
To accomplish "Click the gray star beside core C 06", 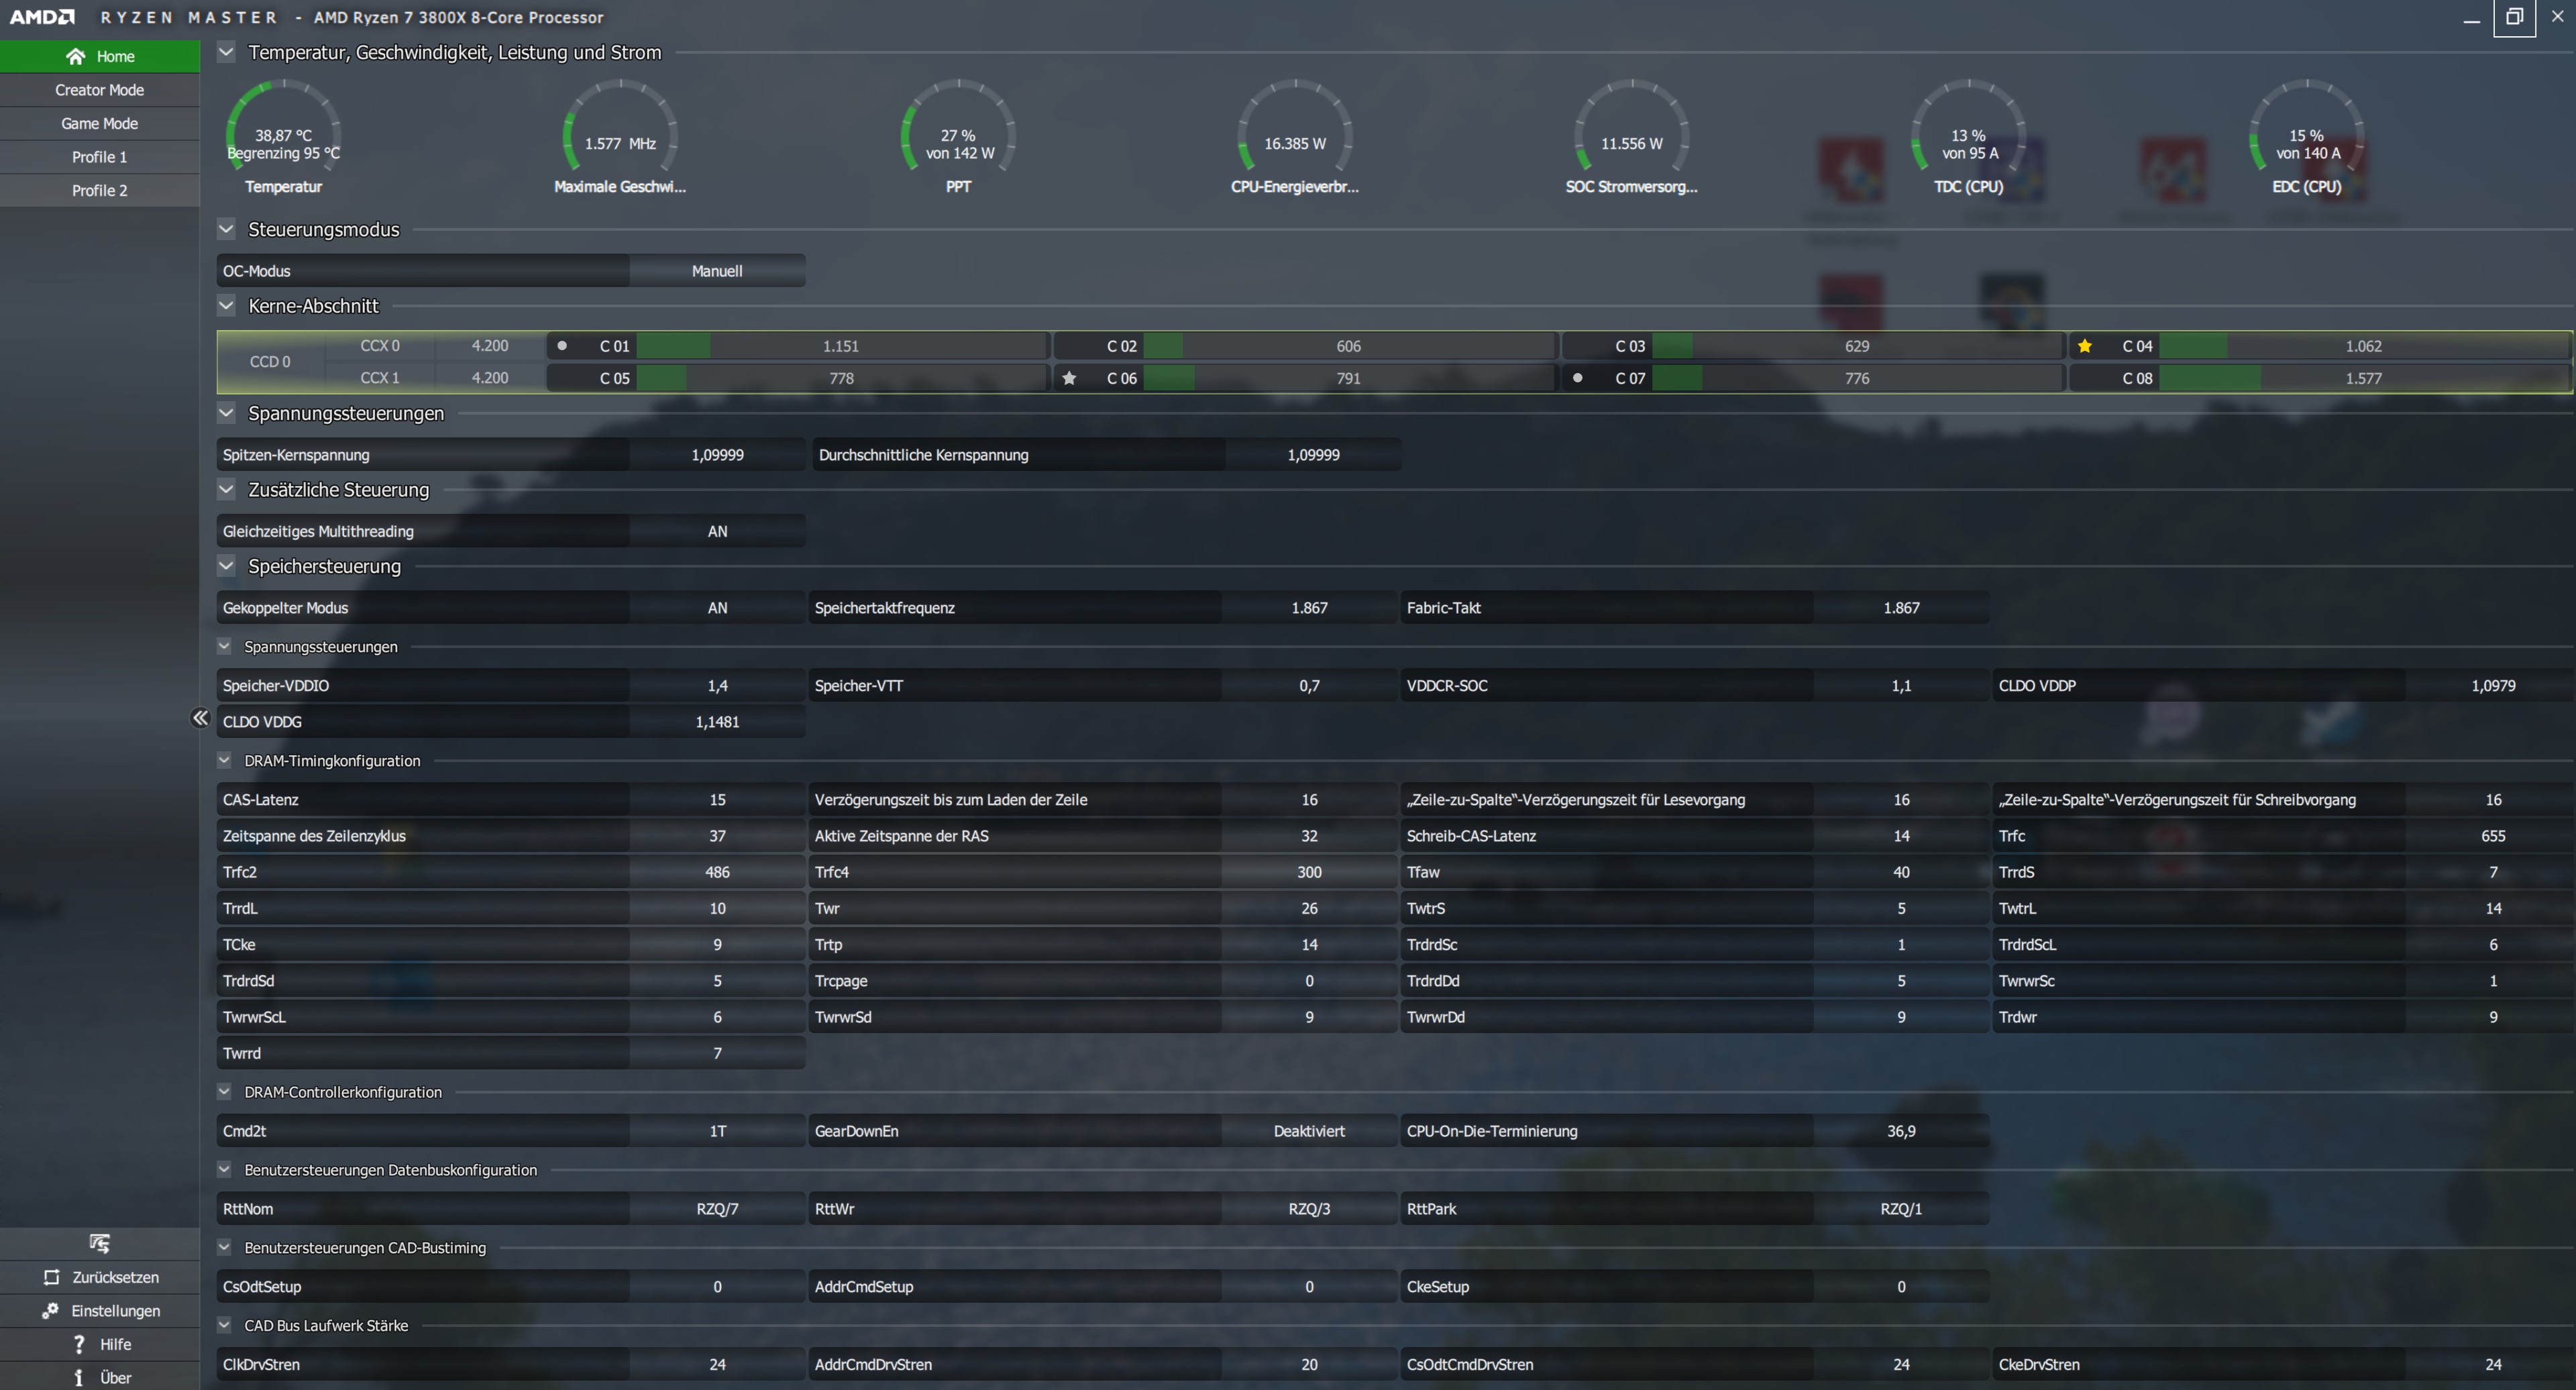I will [1069, 378].
